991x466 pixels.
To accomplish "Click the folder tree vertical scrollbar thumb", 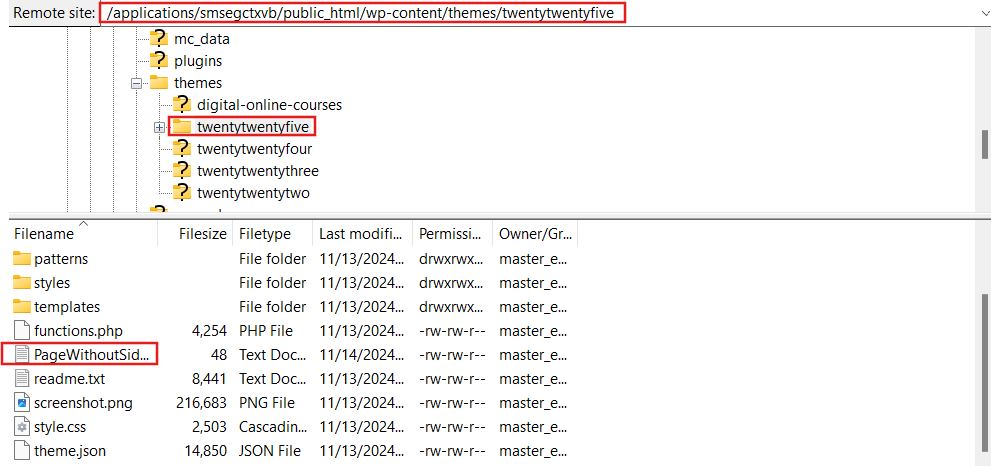I will tap(984, 144).
